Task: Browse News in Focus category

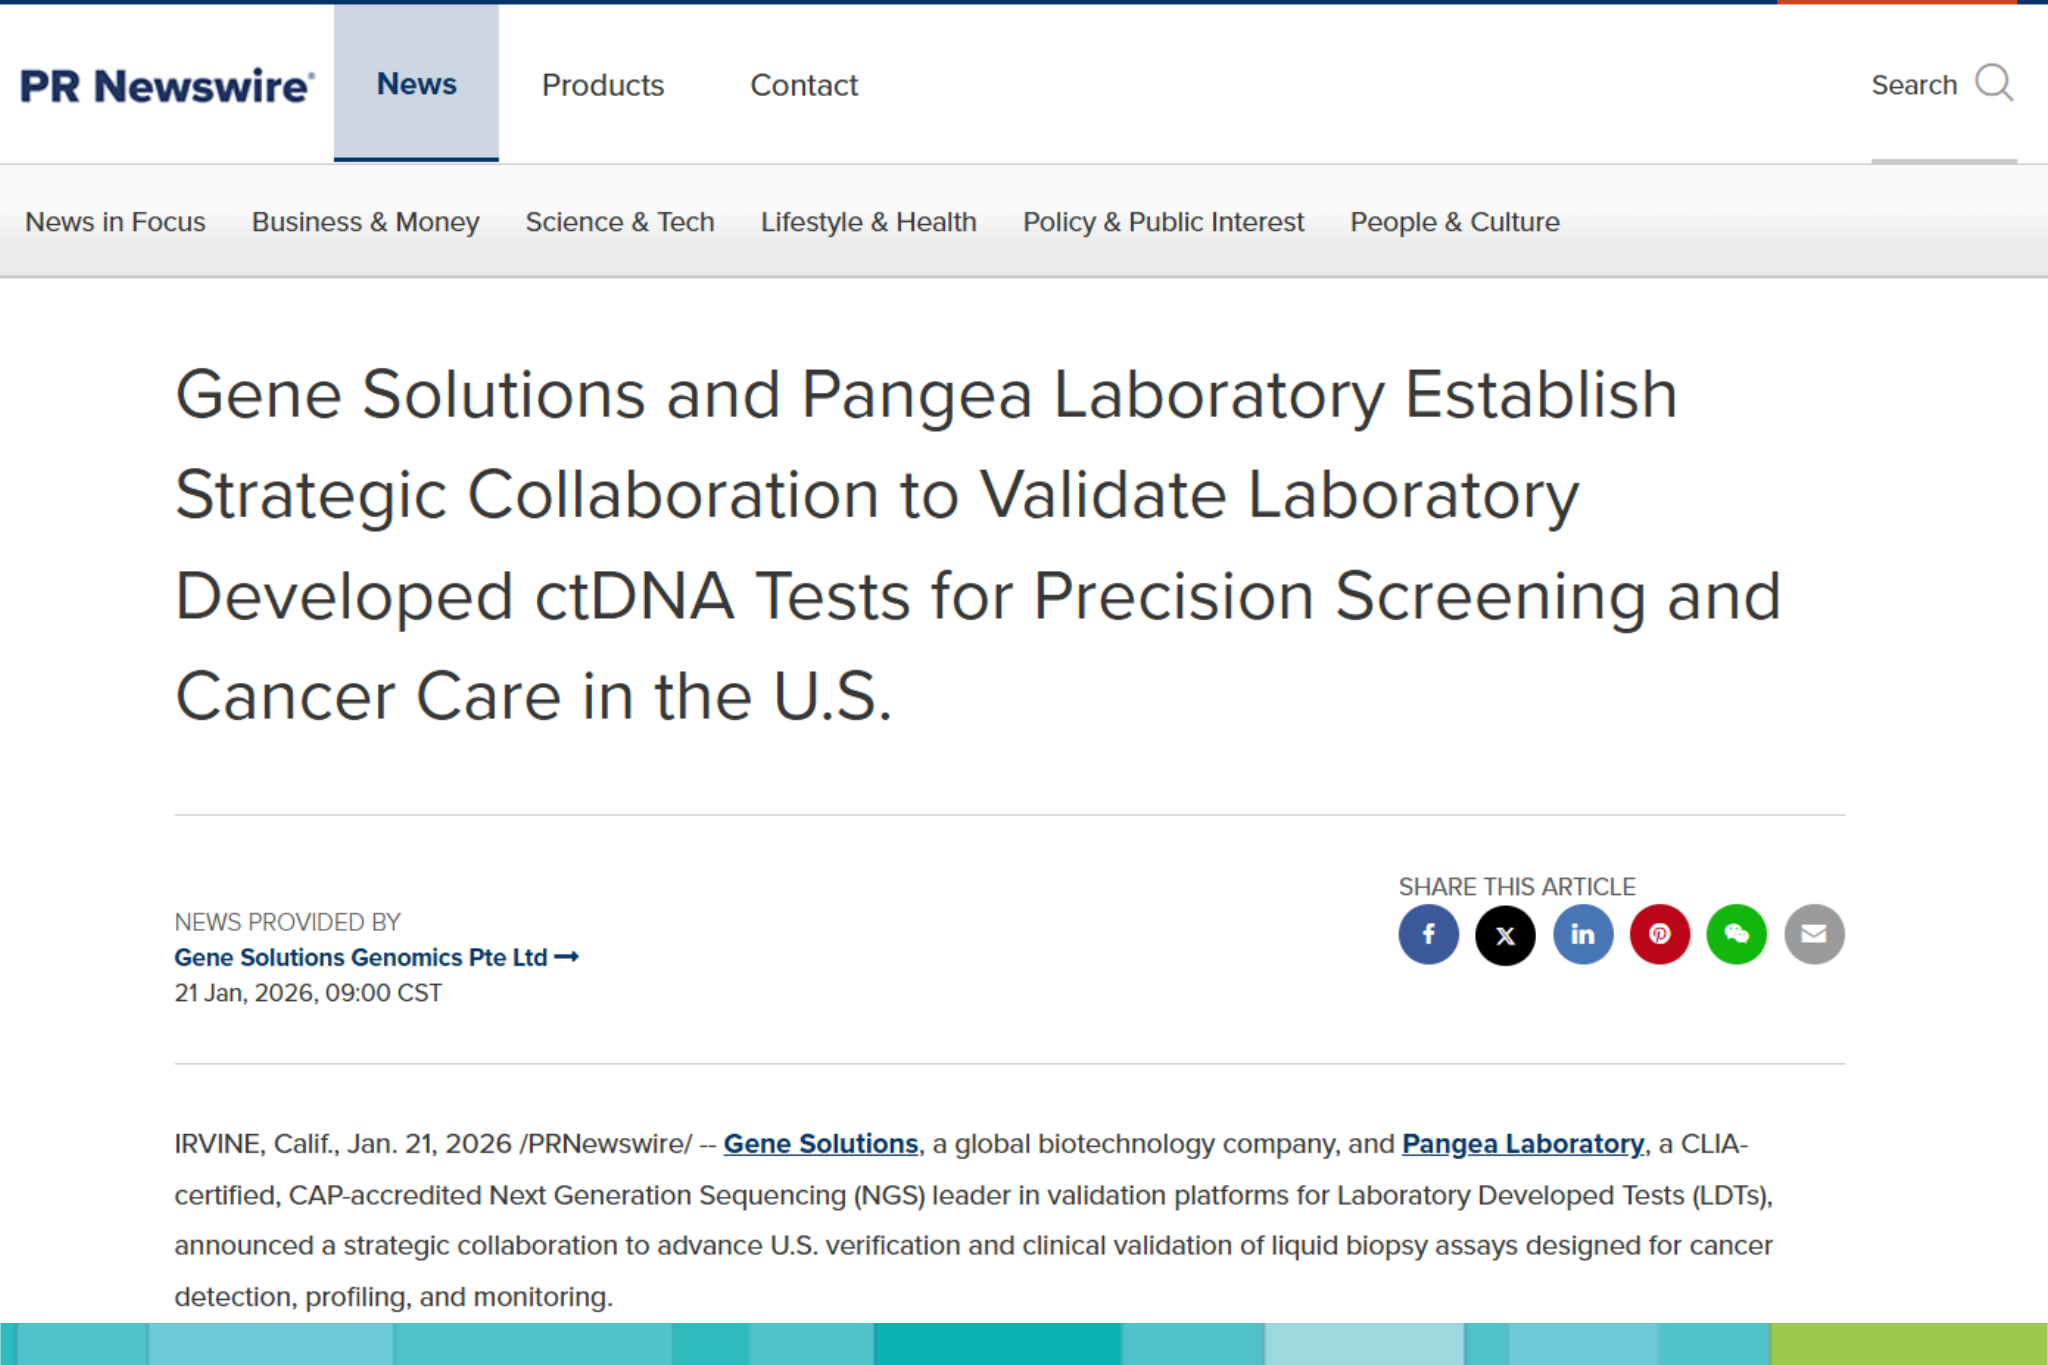Action: pos(115,222)
